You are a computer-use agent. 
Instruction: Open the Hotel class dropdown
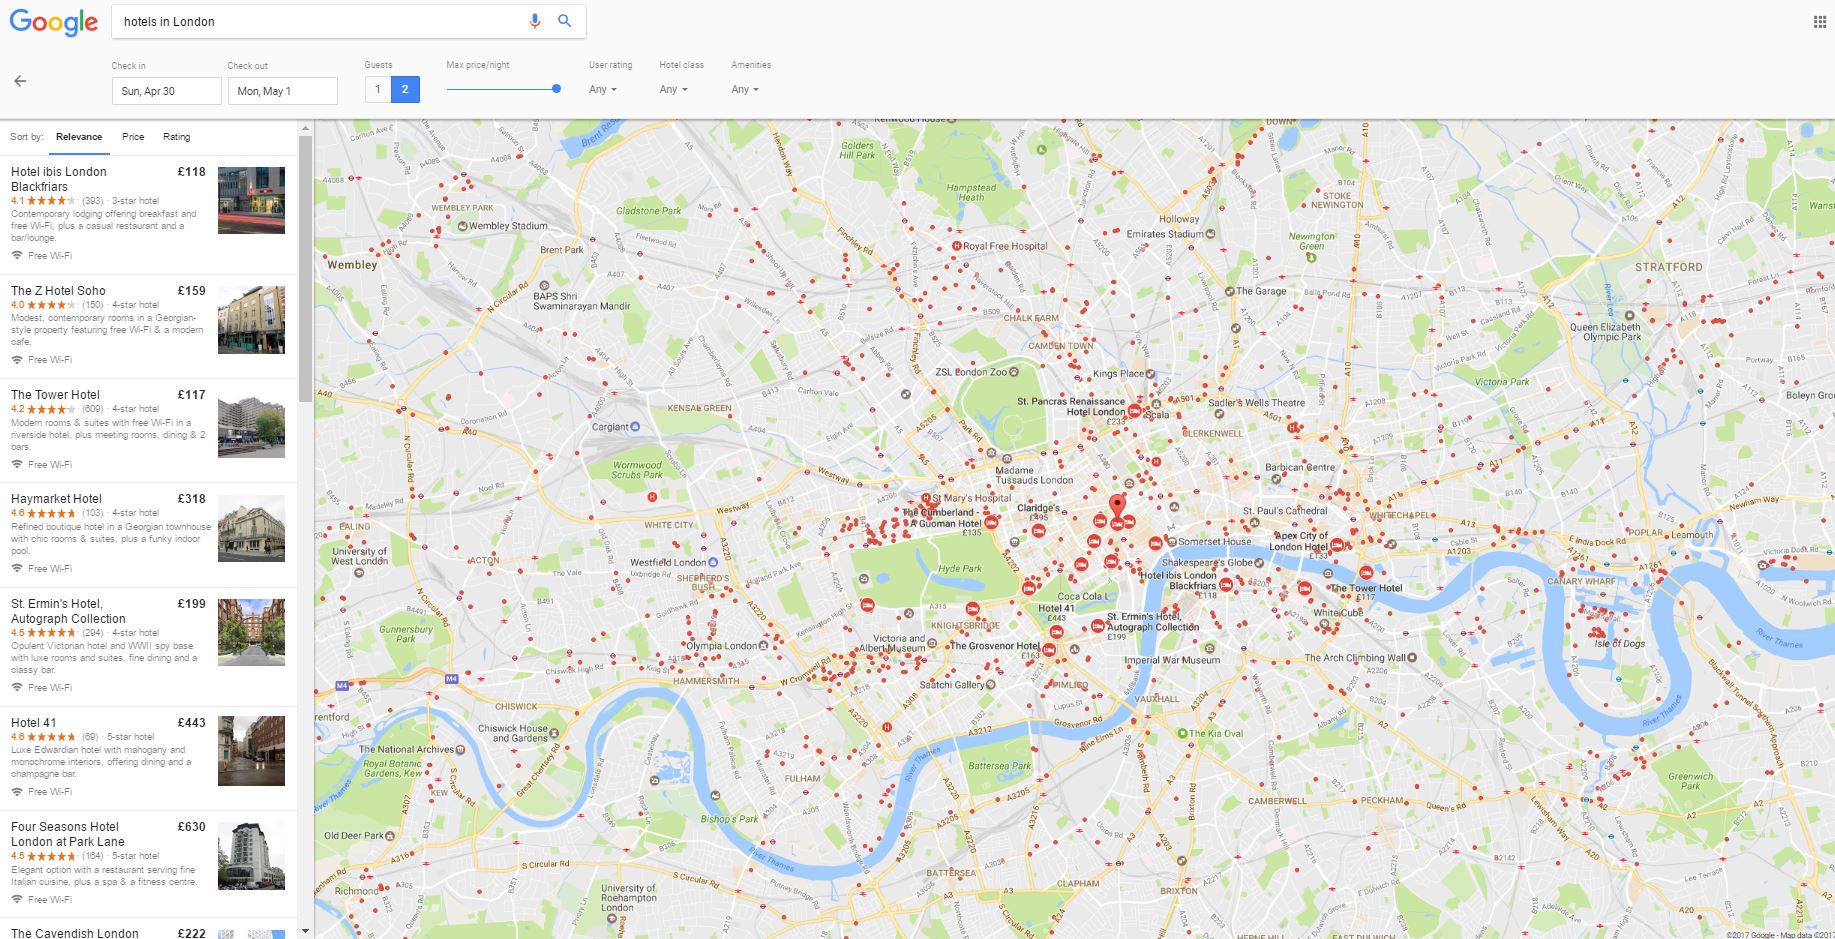click(673, 89)
